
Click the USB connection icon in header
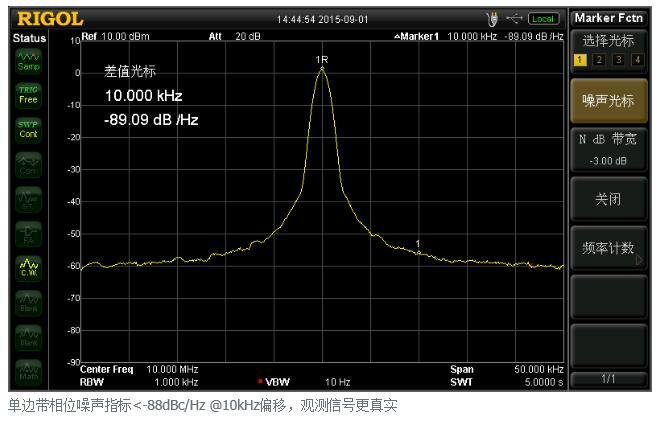514,18
